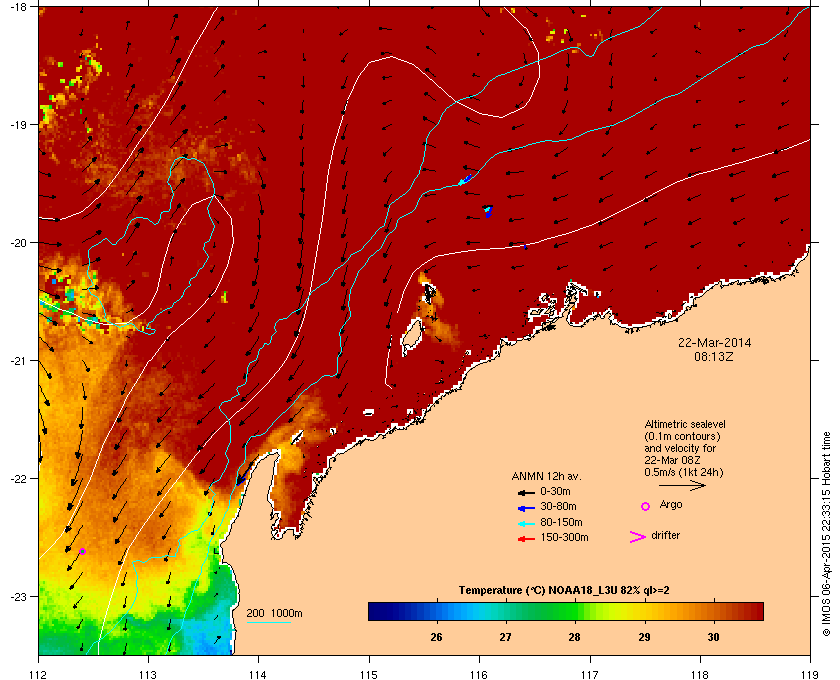The height and width of the screenshot is (680, 840).
Task: Click the longitude 119 axis label
Action: click(810, 675)
